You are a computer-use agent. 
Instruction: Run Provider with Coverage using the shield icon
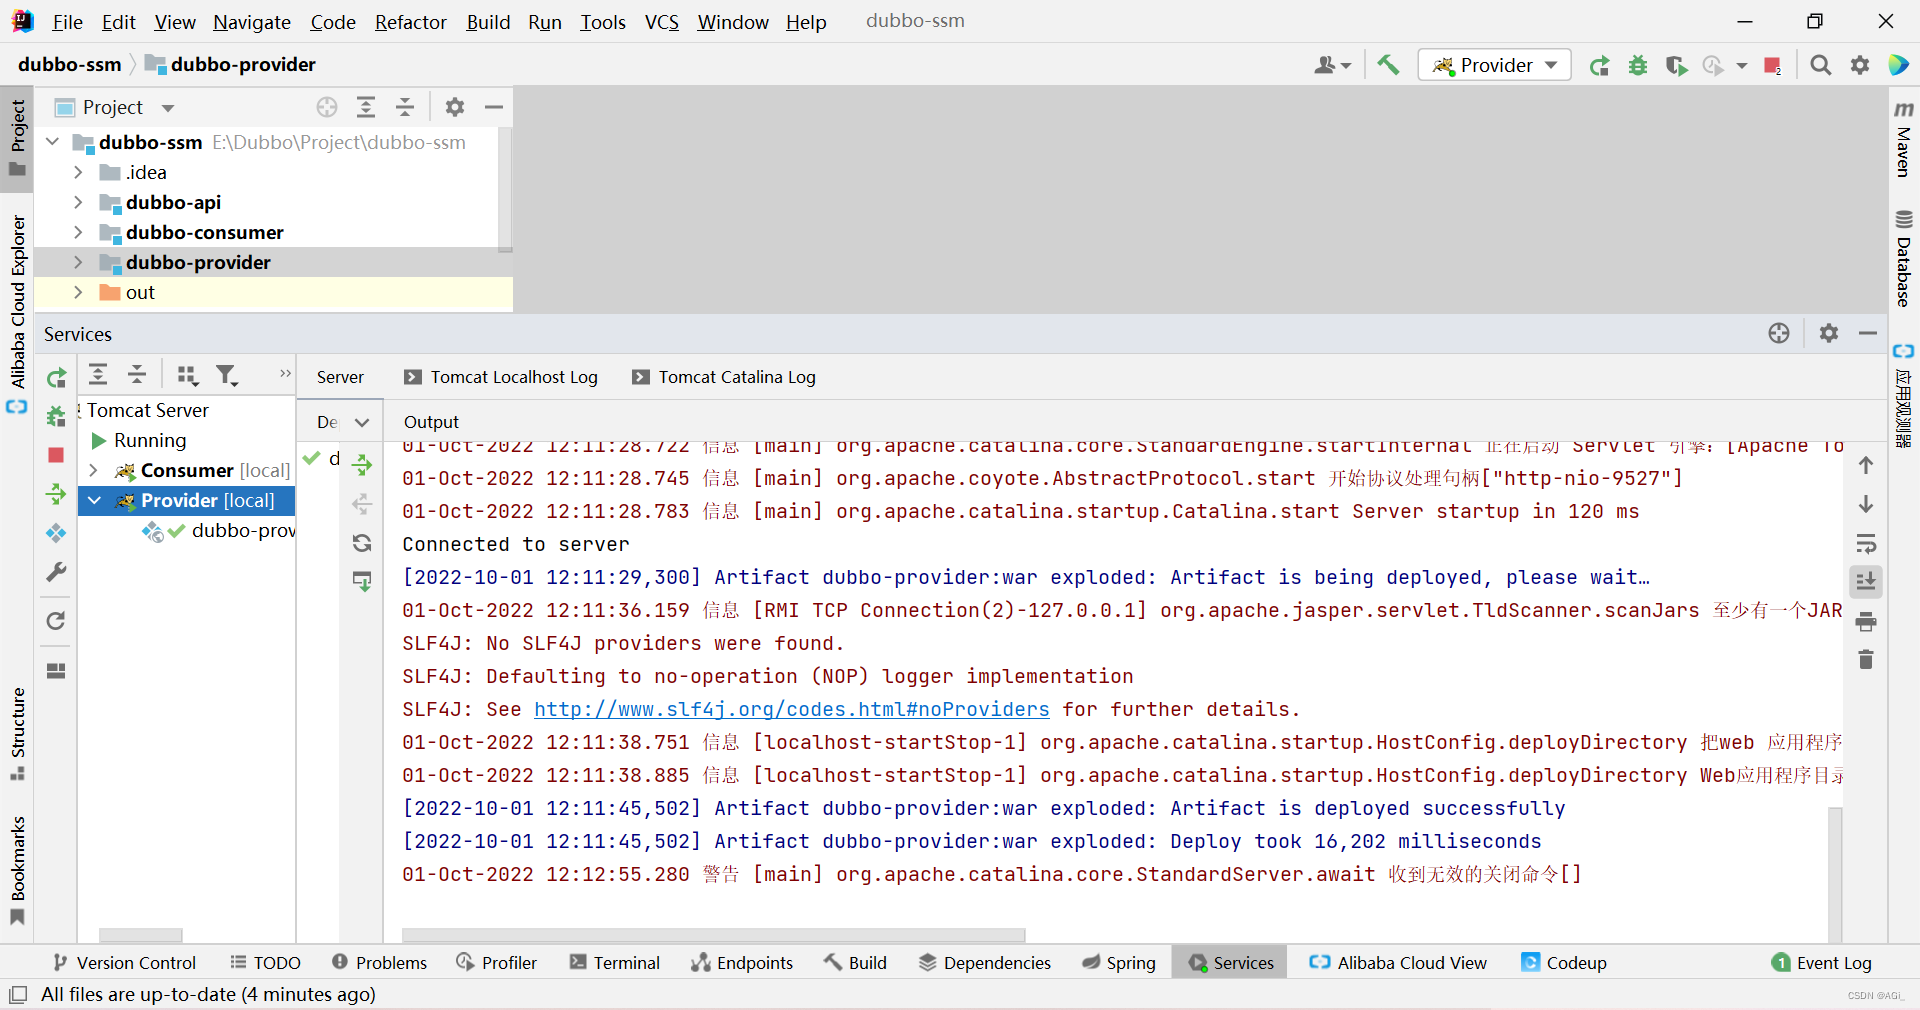[1676, 64]
